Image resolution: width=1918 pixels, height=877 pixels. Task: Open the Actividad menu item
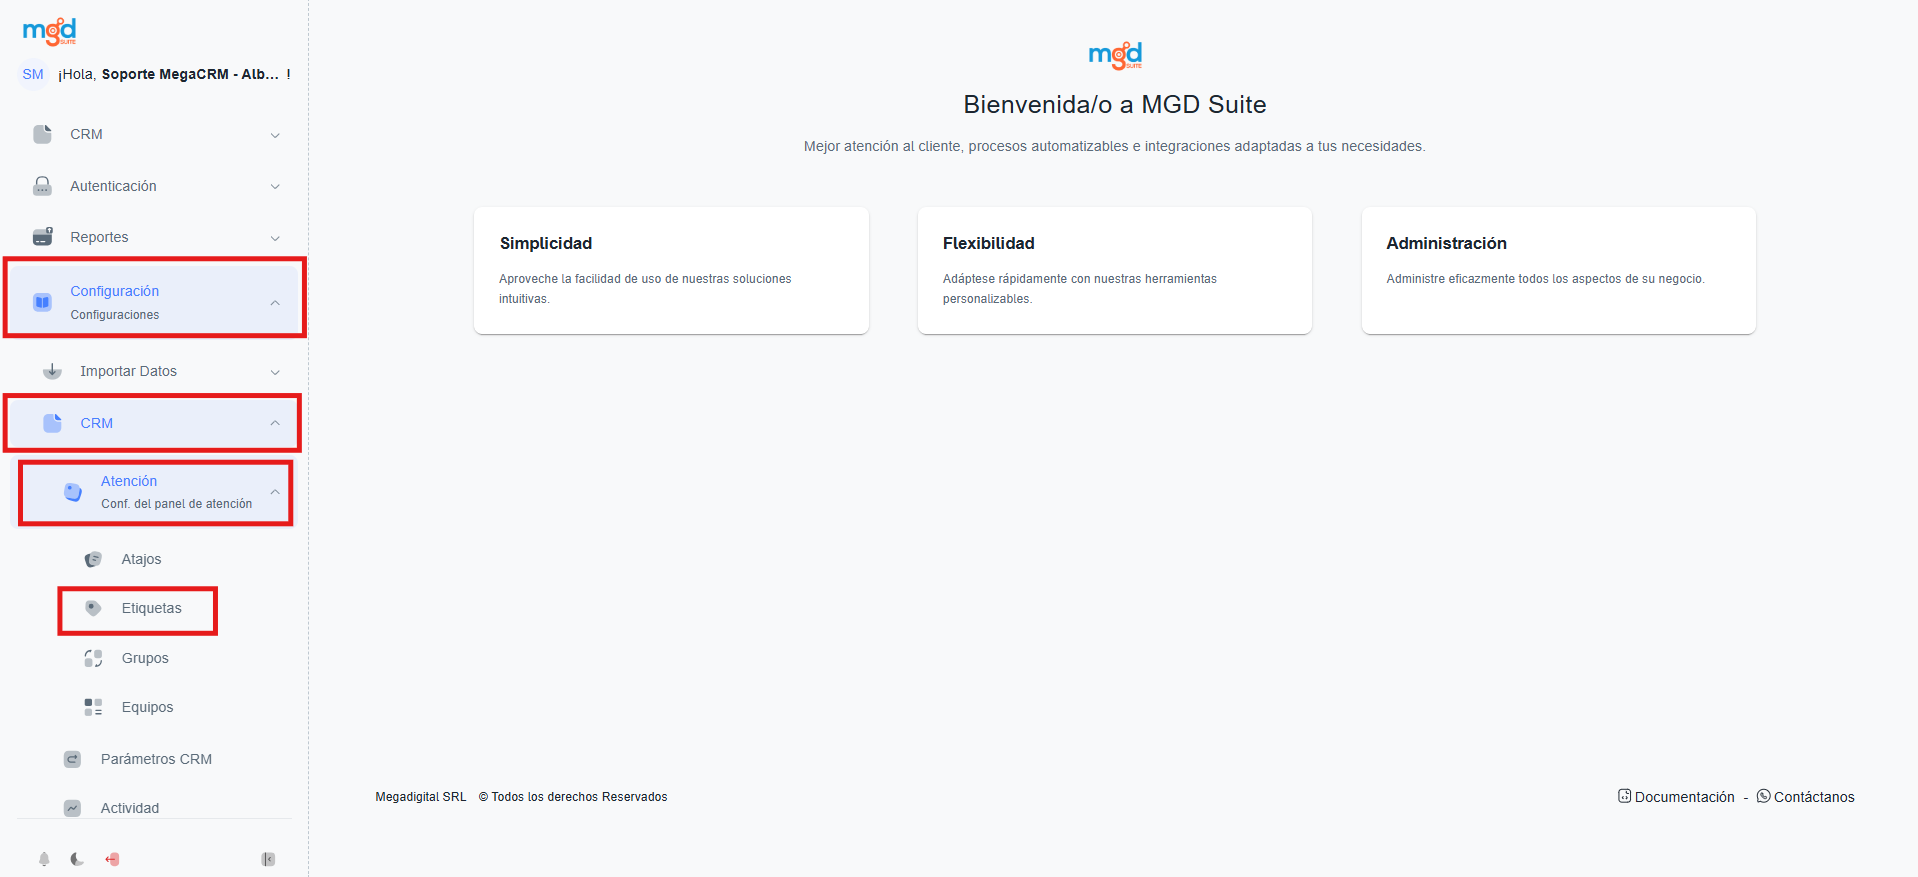pyautogui.click(x=130, y=808)
